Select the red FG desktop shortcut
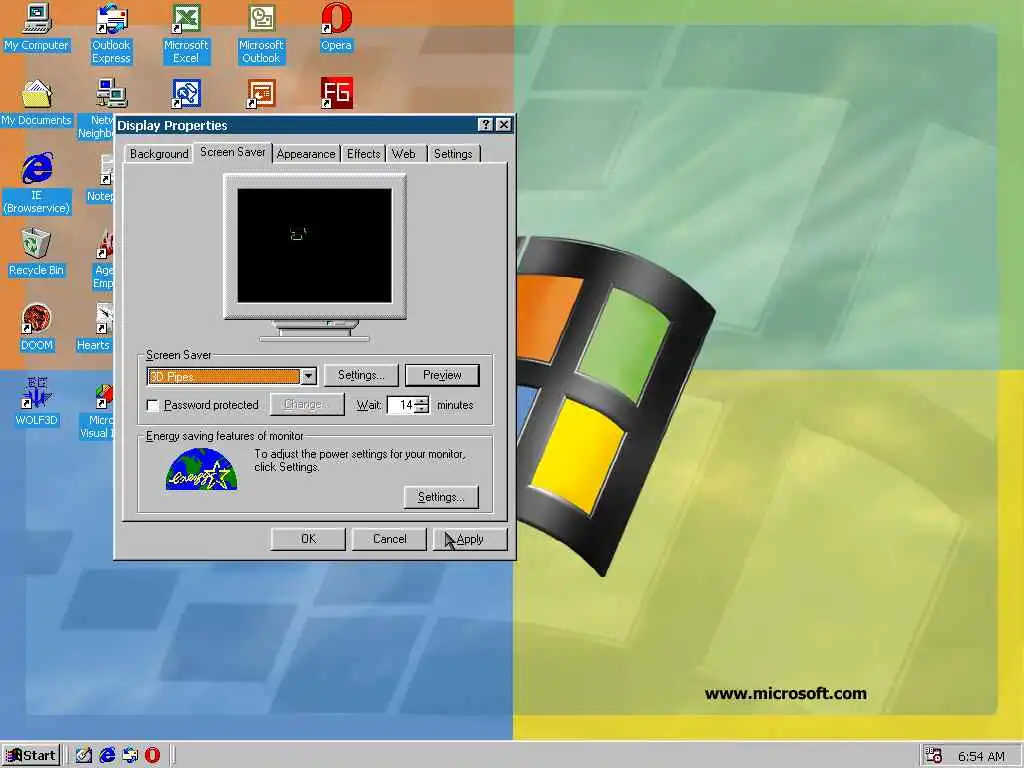Image resolution: width=1024 pixels, height=768 pixels. [x=336, y=93]
